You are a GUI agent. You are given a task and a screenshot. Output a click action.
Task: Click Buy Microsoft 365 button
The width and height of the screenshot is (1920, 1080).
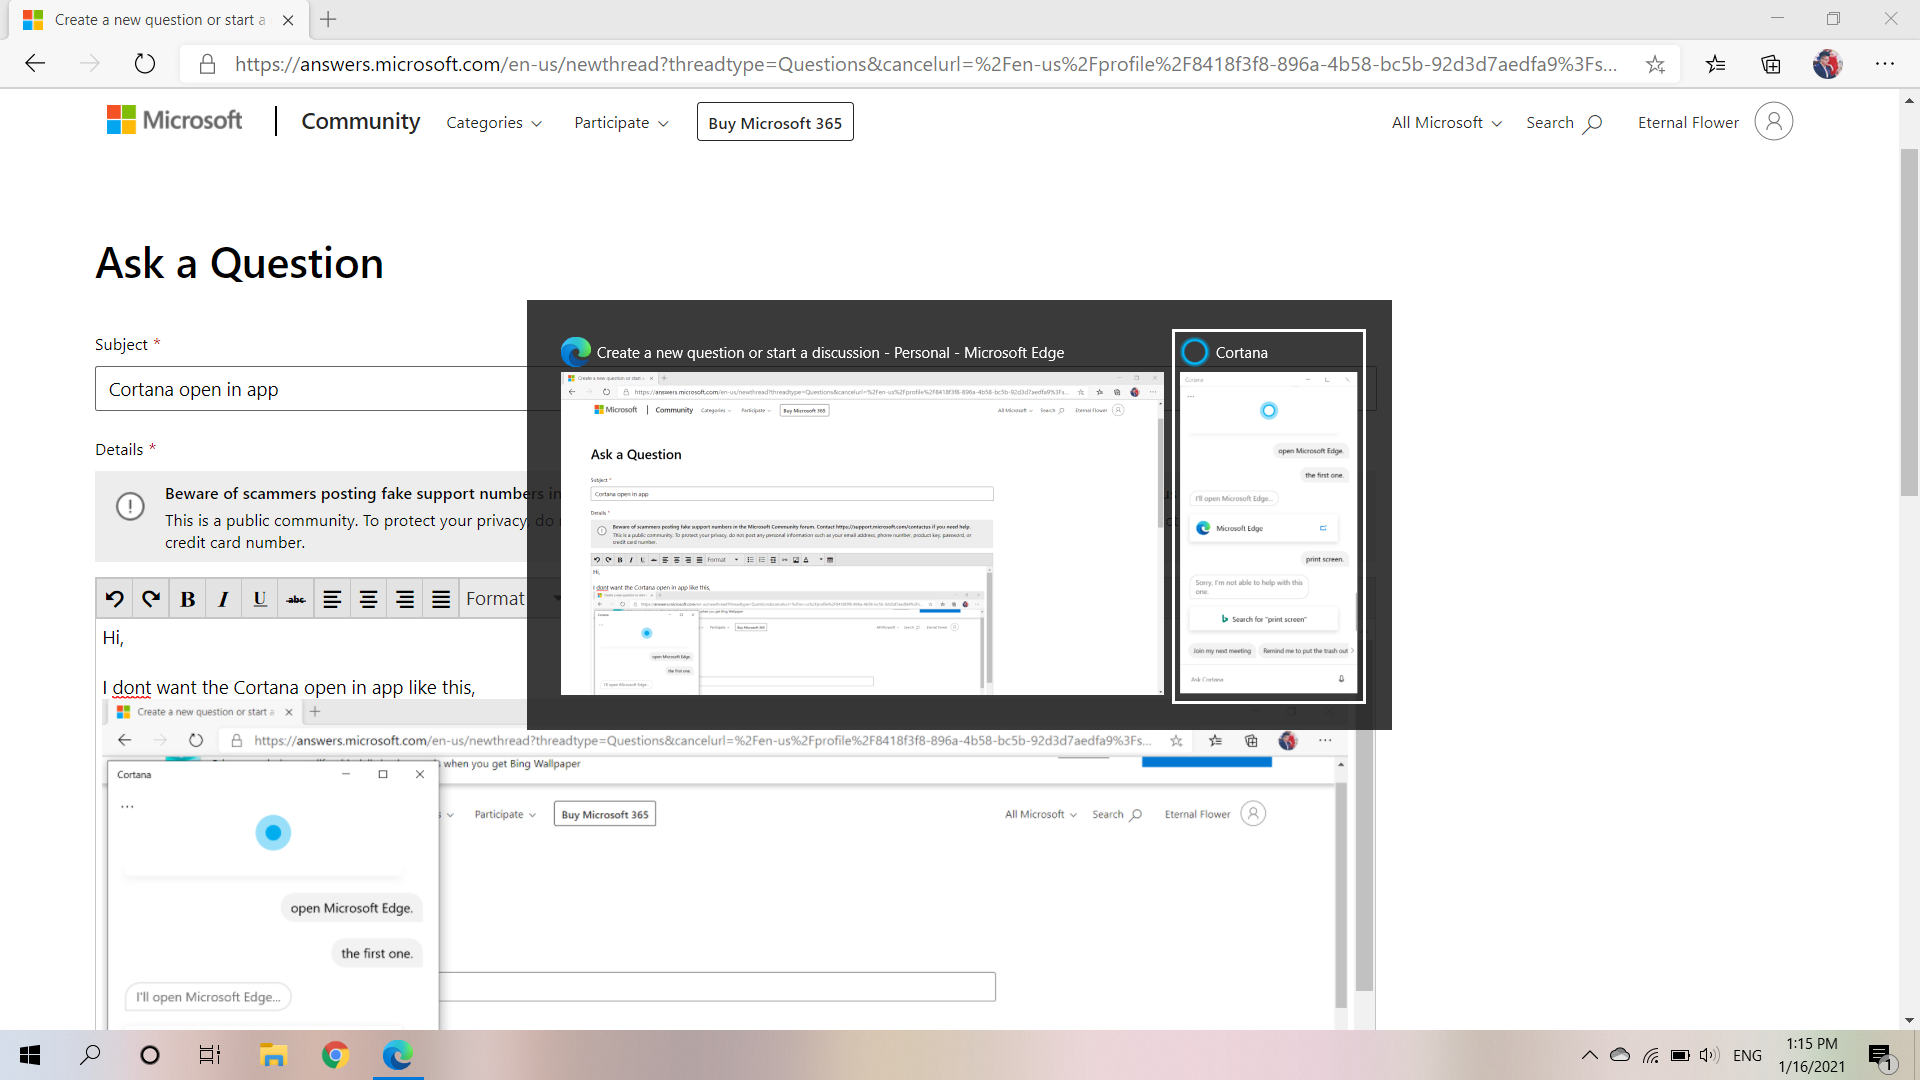pyautogui.click(x=775, y=122)
